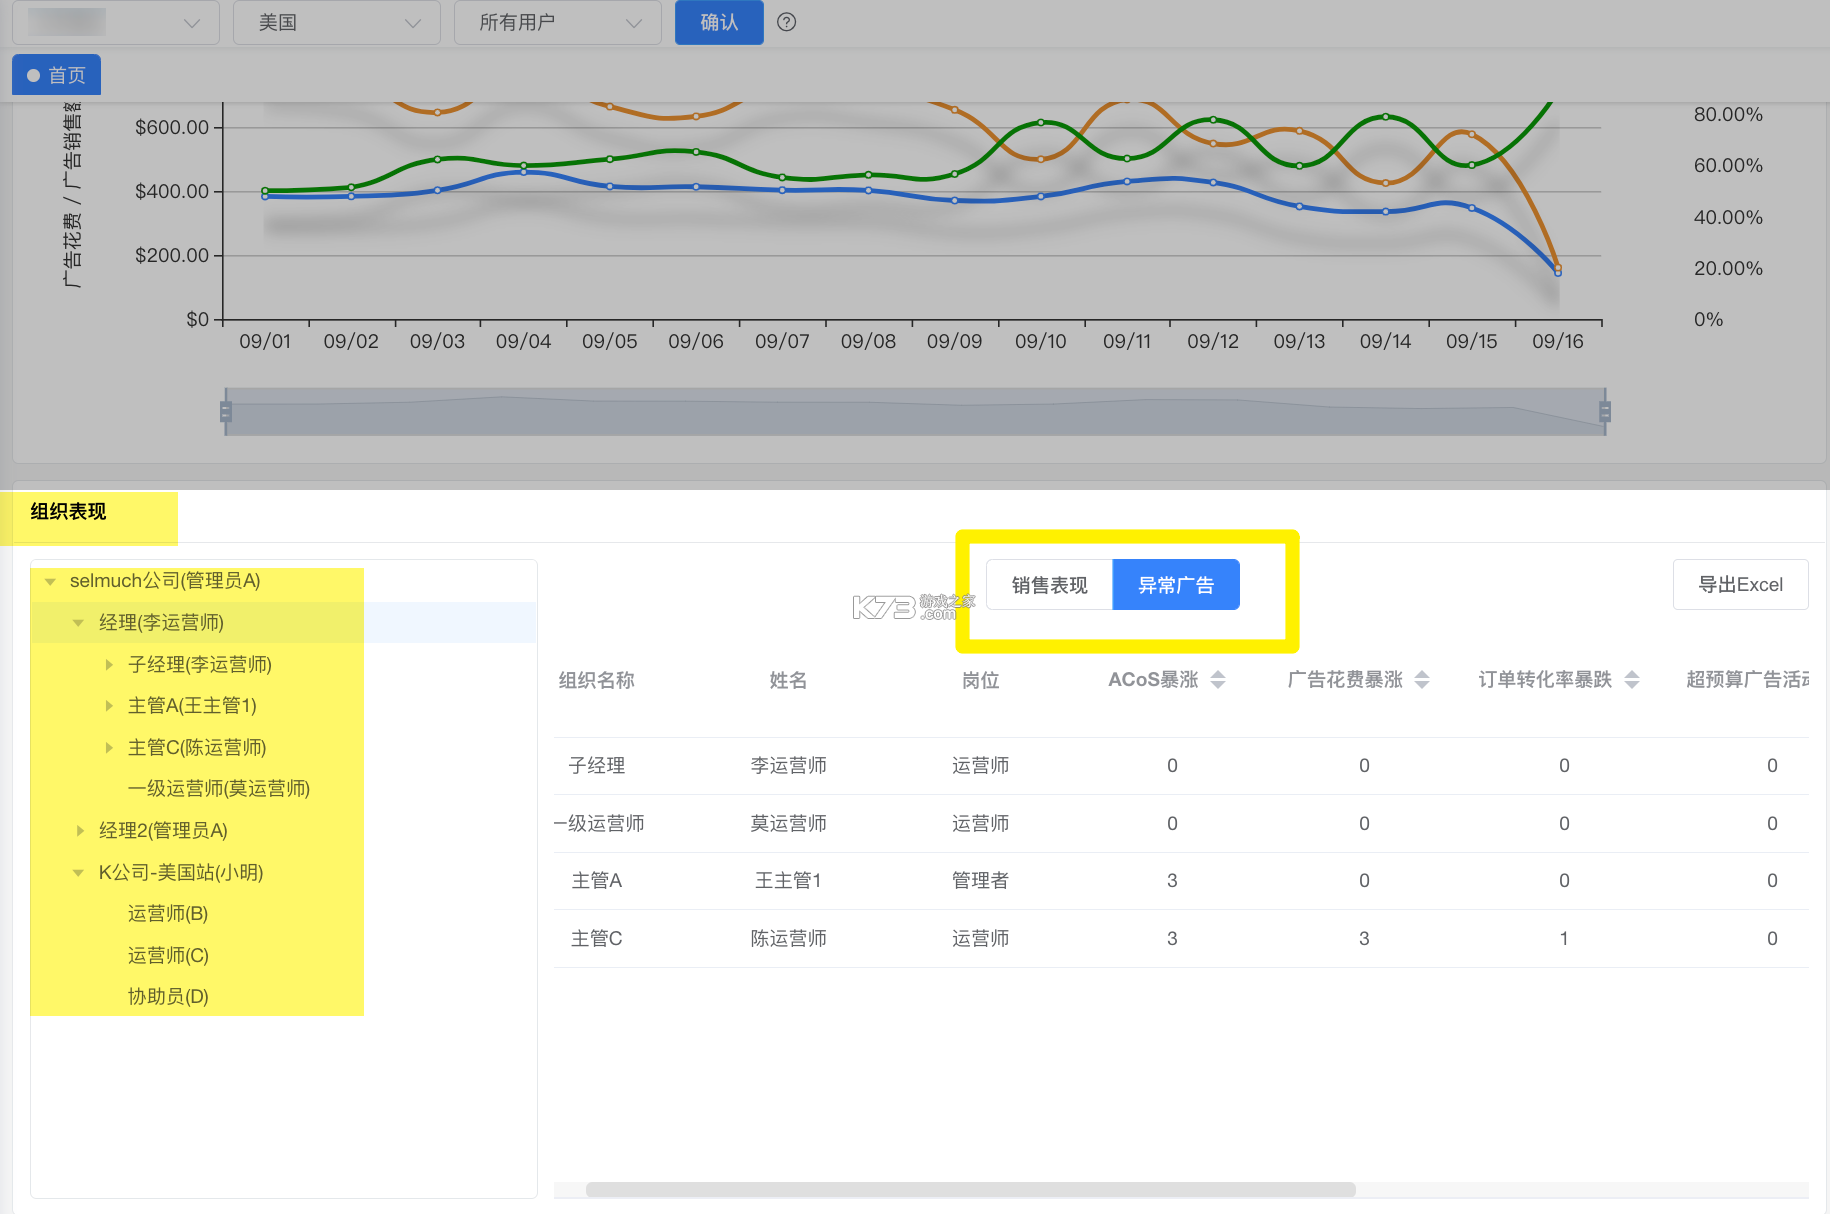Select 运营师(B) in tree

pos(168,914)
